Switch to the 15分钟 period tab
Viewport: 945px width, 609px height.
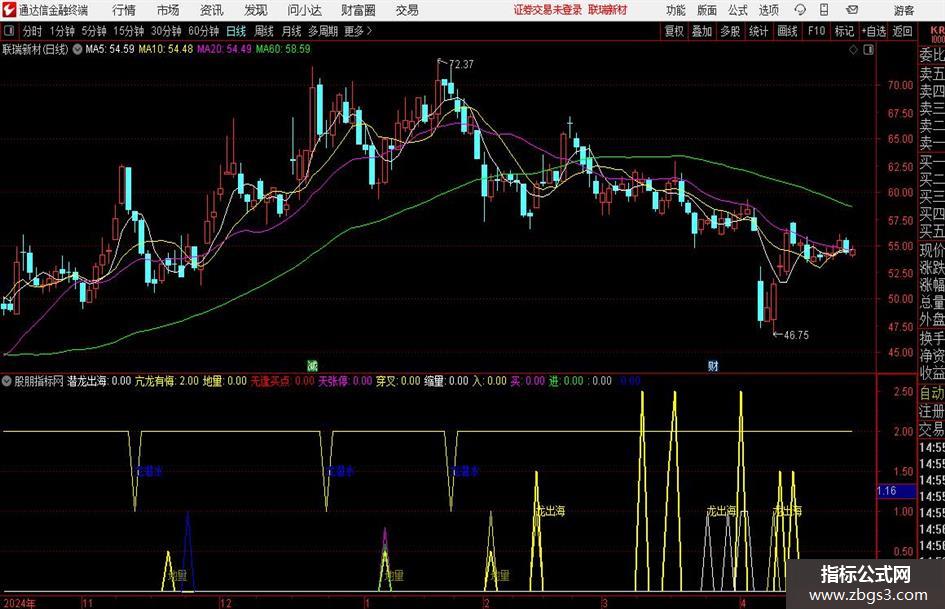(x=128, y=31)
